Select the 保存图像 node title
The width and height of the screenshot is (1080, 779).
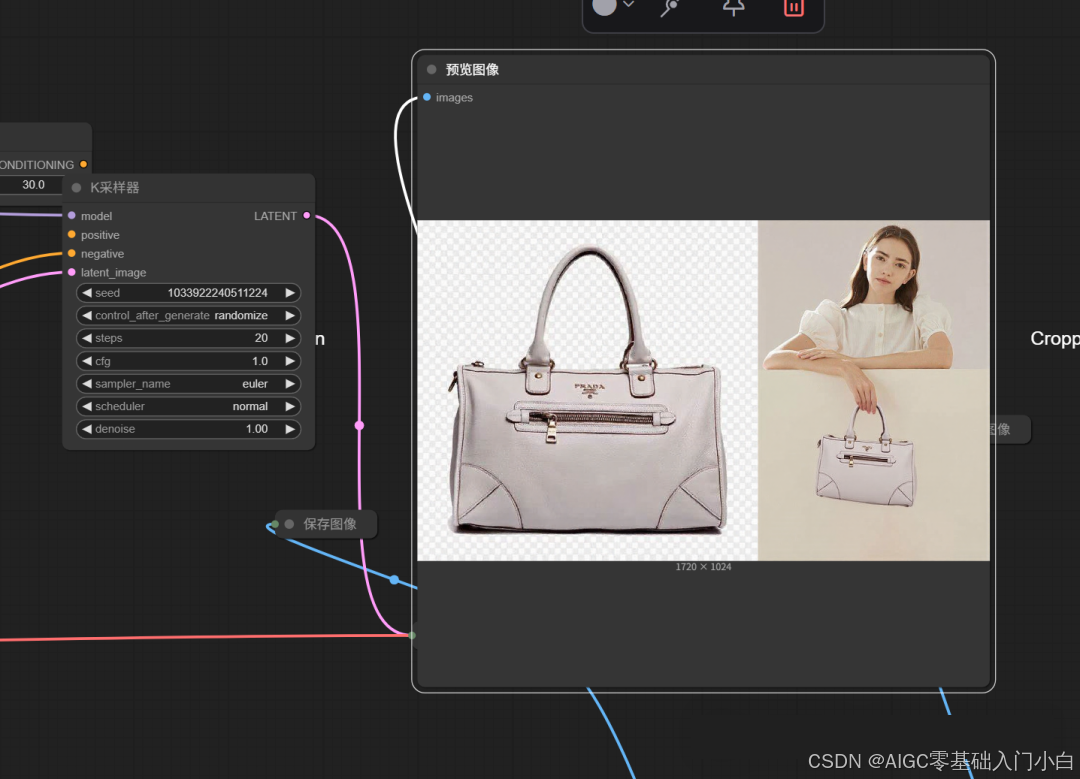[330, 524]
